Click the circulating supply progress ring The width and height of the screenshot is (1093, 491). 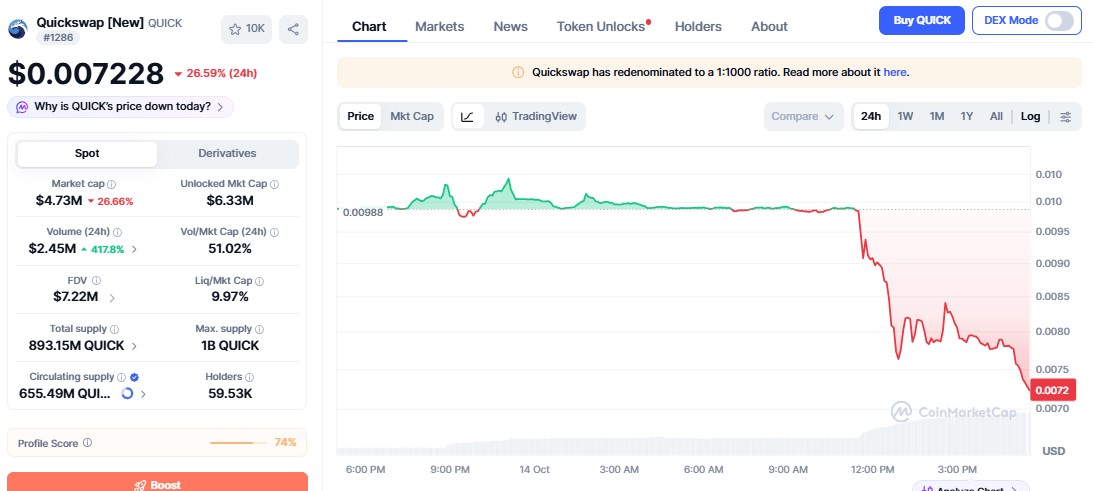pyautogui.click(x=127, y=393)
